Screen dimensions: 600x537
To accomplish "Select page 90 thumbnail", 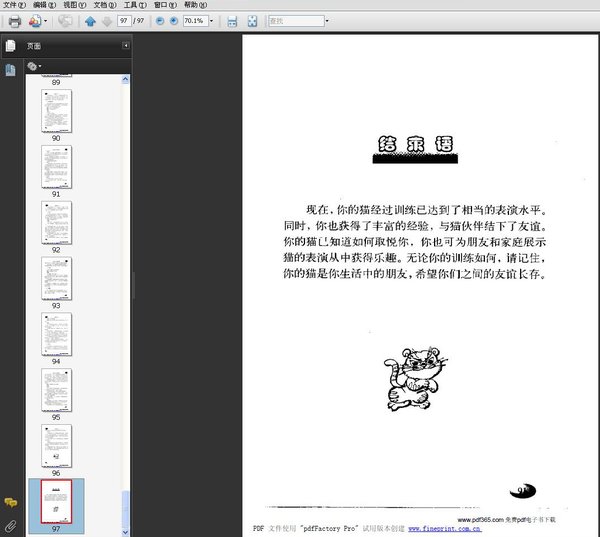I will point(56,111).
